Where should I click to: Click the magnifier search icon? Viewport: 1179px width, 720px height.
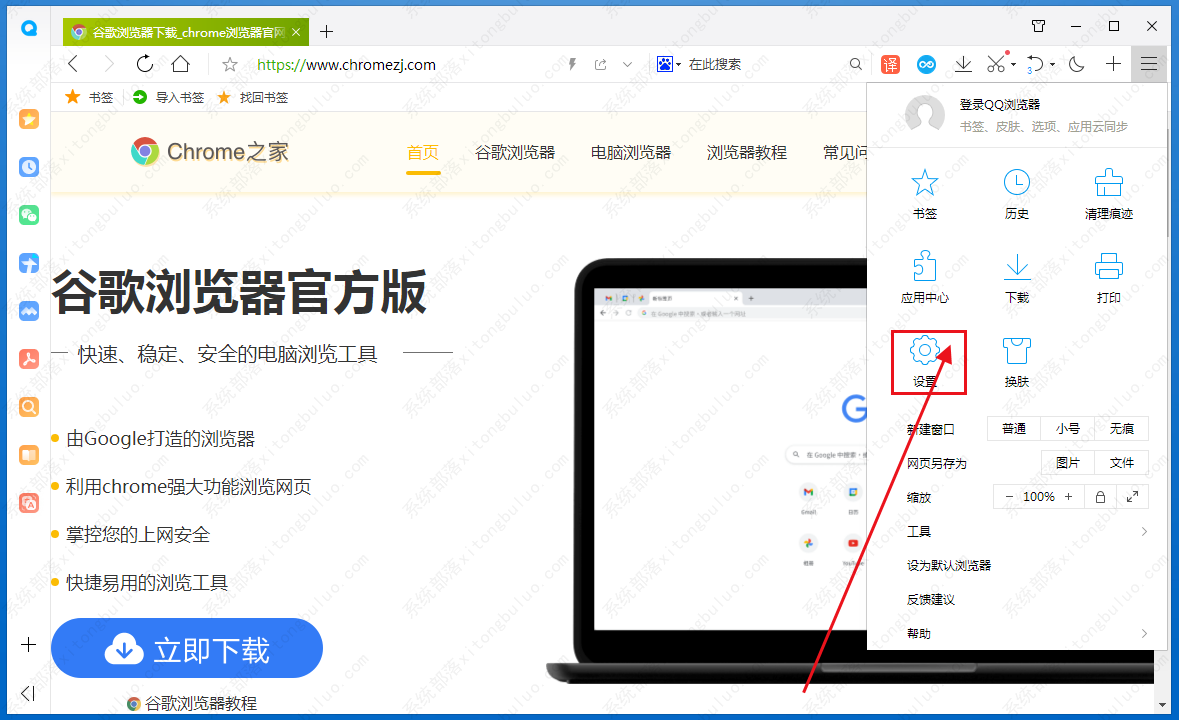click(x=856, y=65)
